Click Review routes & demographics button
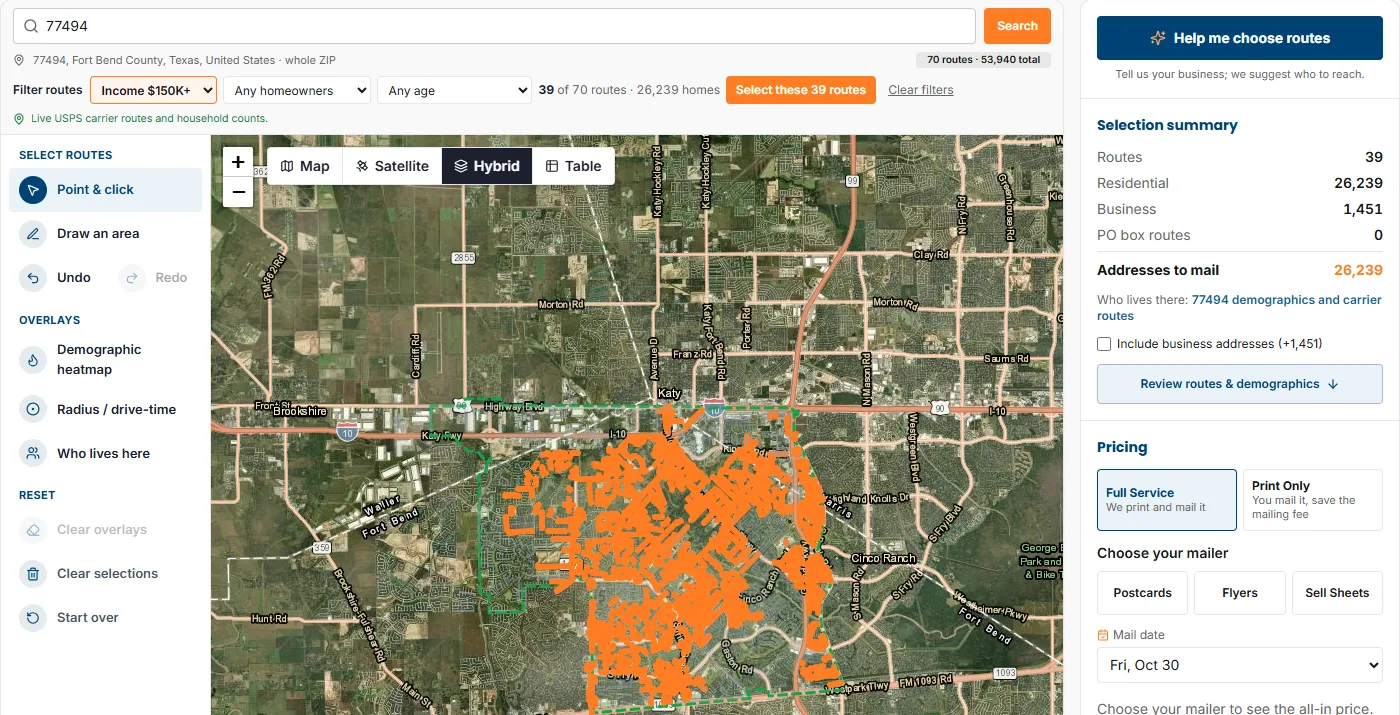 coord(1240,384)
